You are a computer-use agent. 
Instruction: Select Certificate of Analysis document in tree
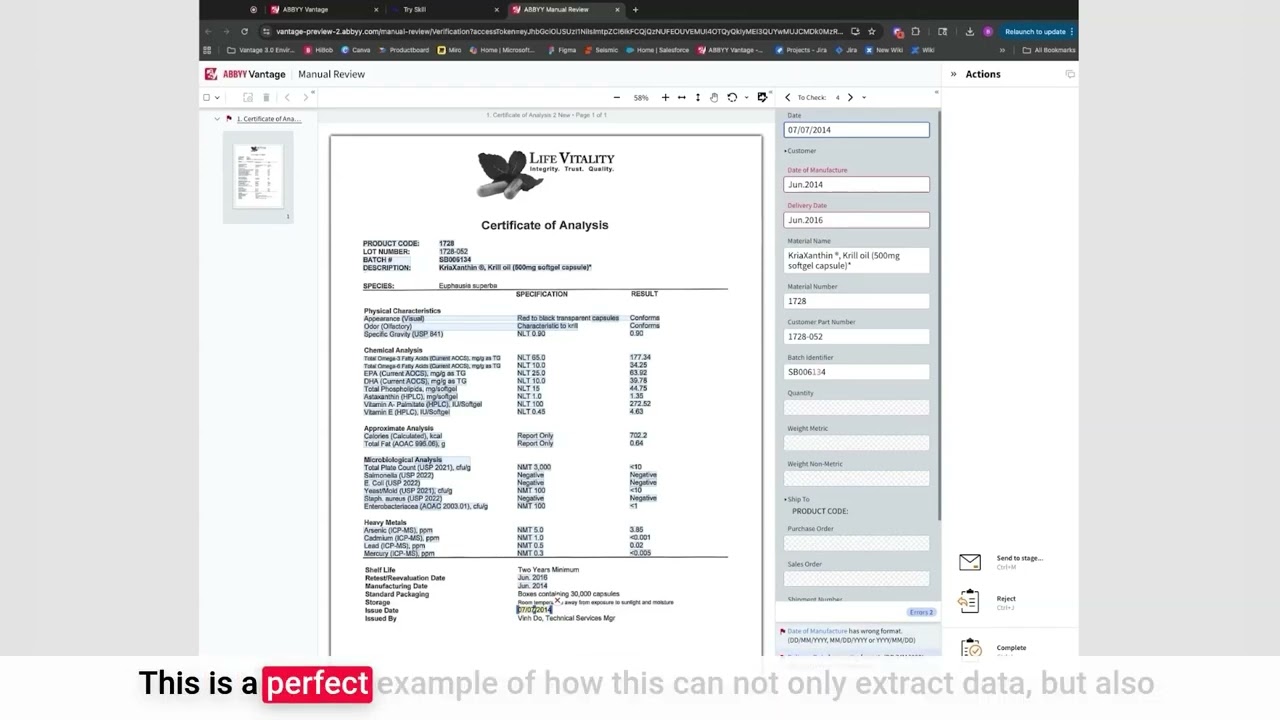point(268,119)
